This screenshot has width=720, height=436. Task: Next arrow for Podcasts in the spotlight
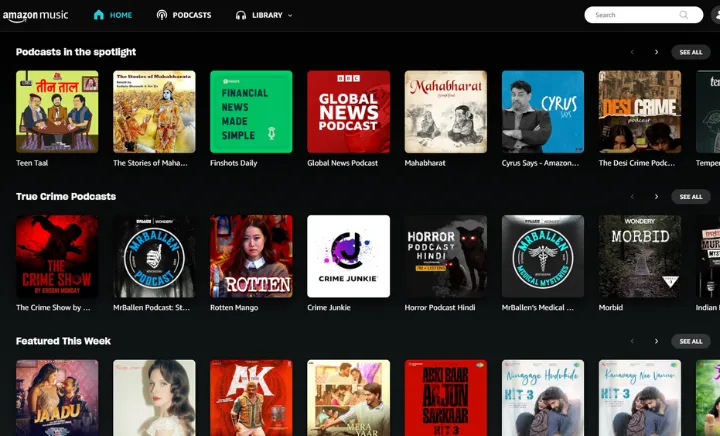click(x=656, y=52)
